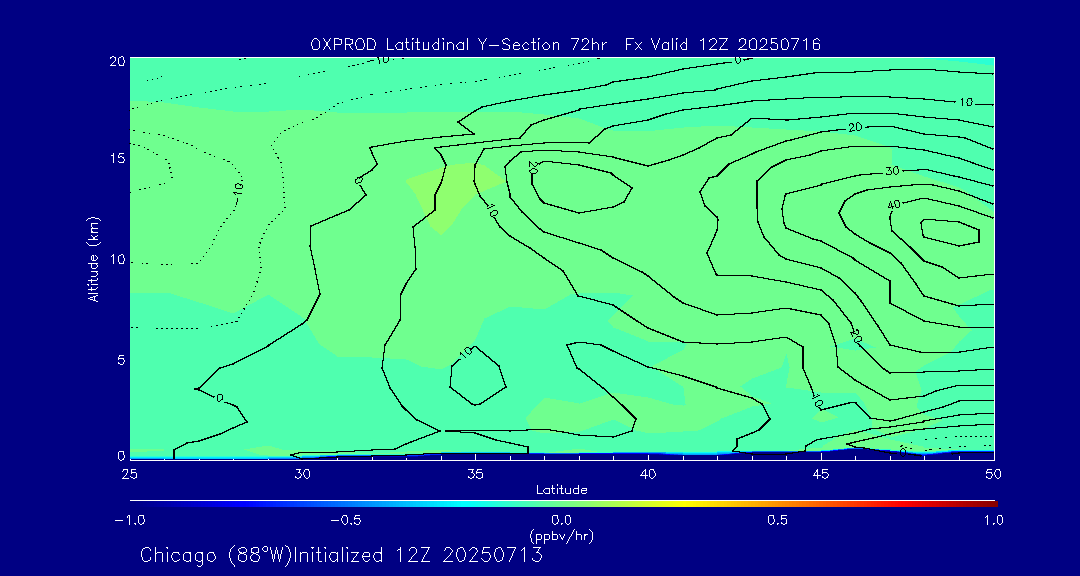Click 'Chicago (88°W)' caption text
Image resolution: width=1080 pixels, height=576 pixels.
point(216,555)
